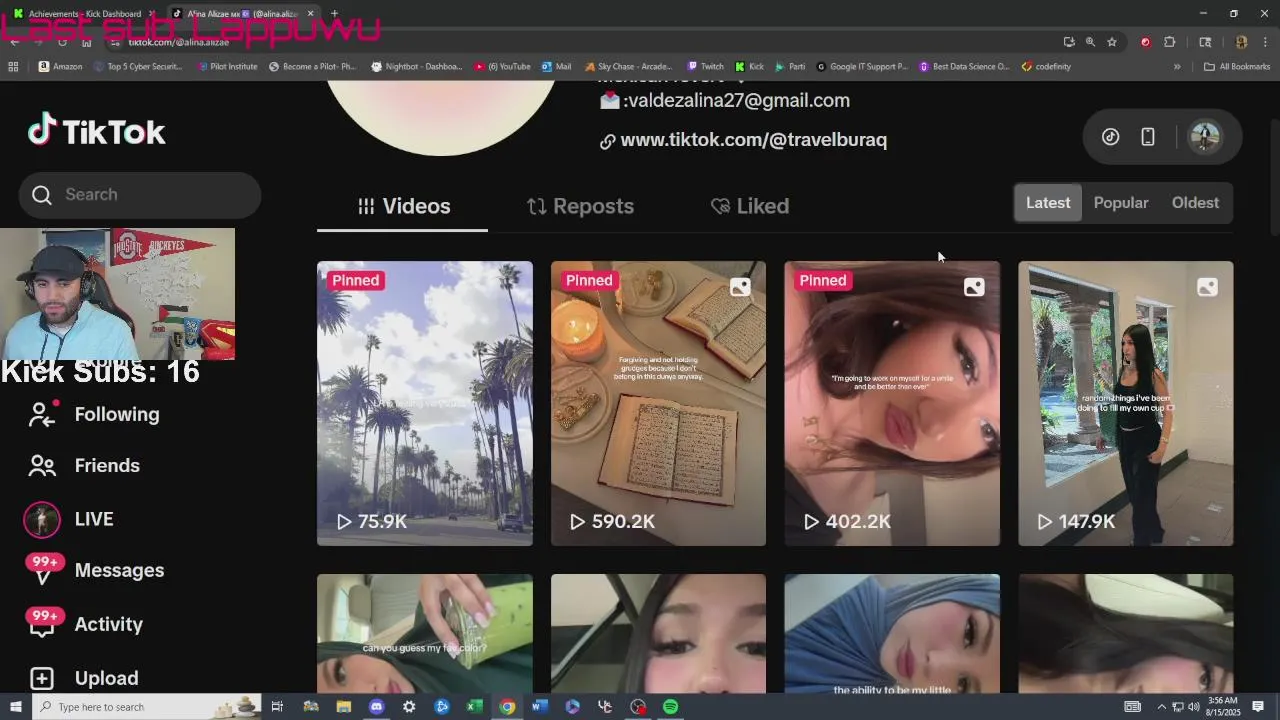Screen dimensions: 1280x720
Task: Click the Get TikTok app phone icon
Action: point(1147,137)
